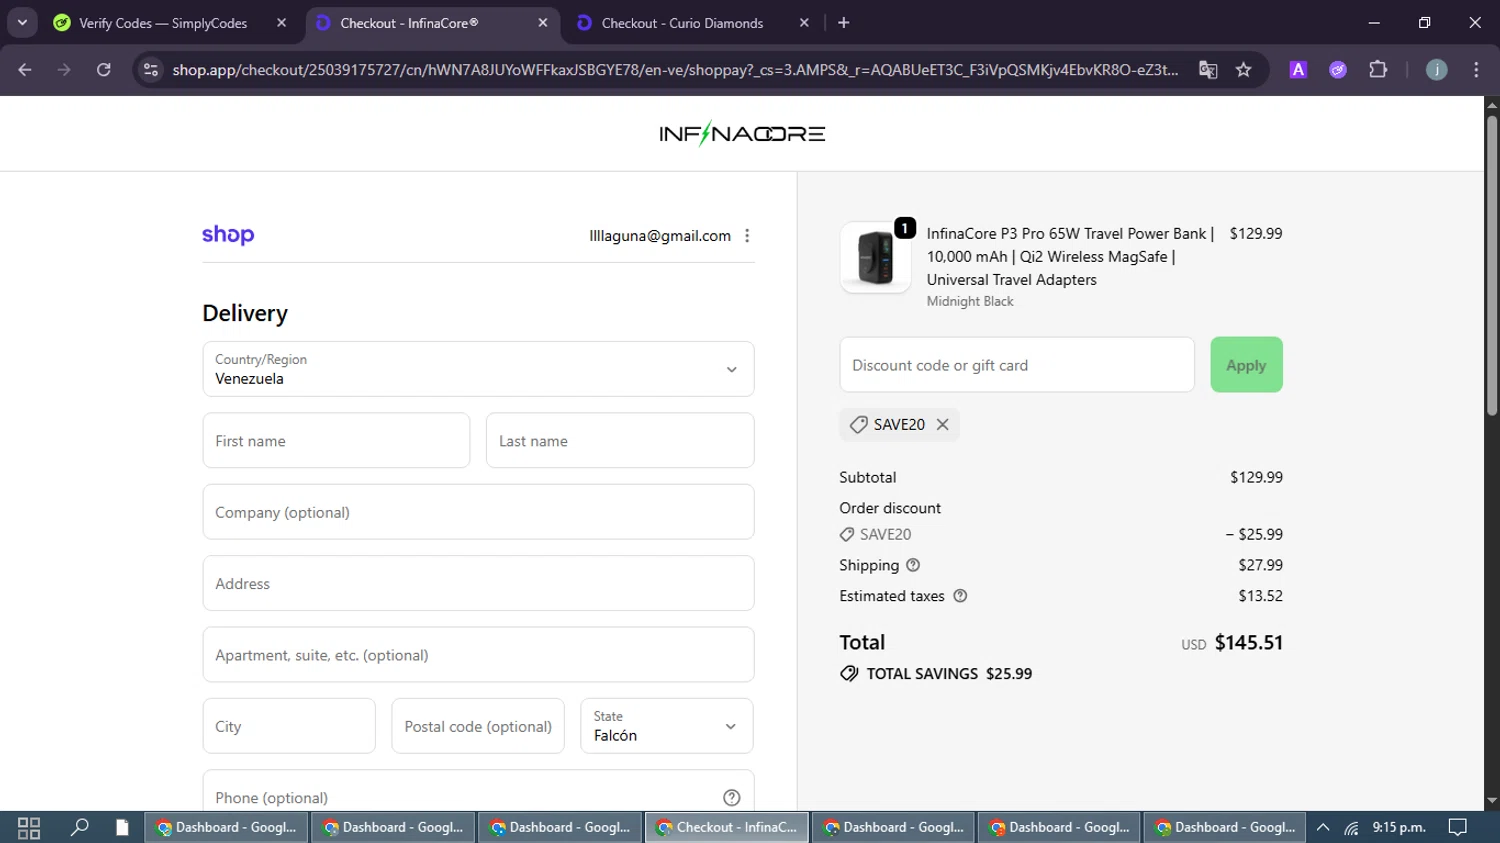The height and width of the screenshot is (843, 1500).
Task: Close the Checkout - Curio Diamonds tab
Action: click(x=804, y=23)
